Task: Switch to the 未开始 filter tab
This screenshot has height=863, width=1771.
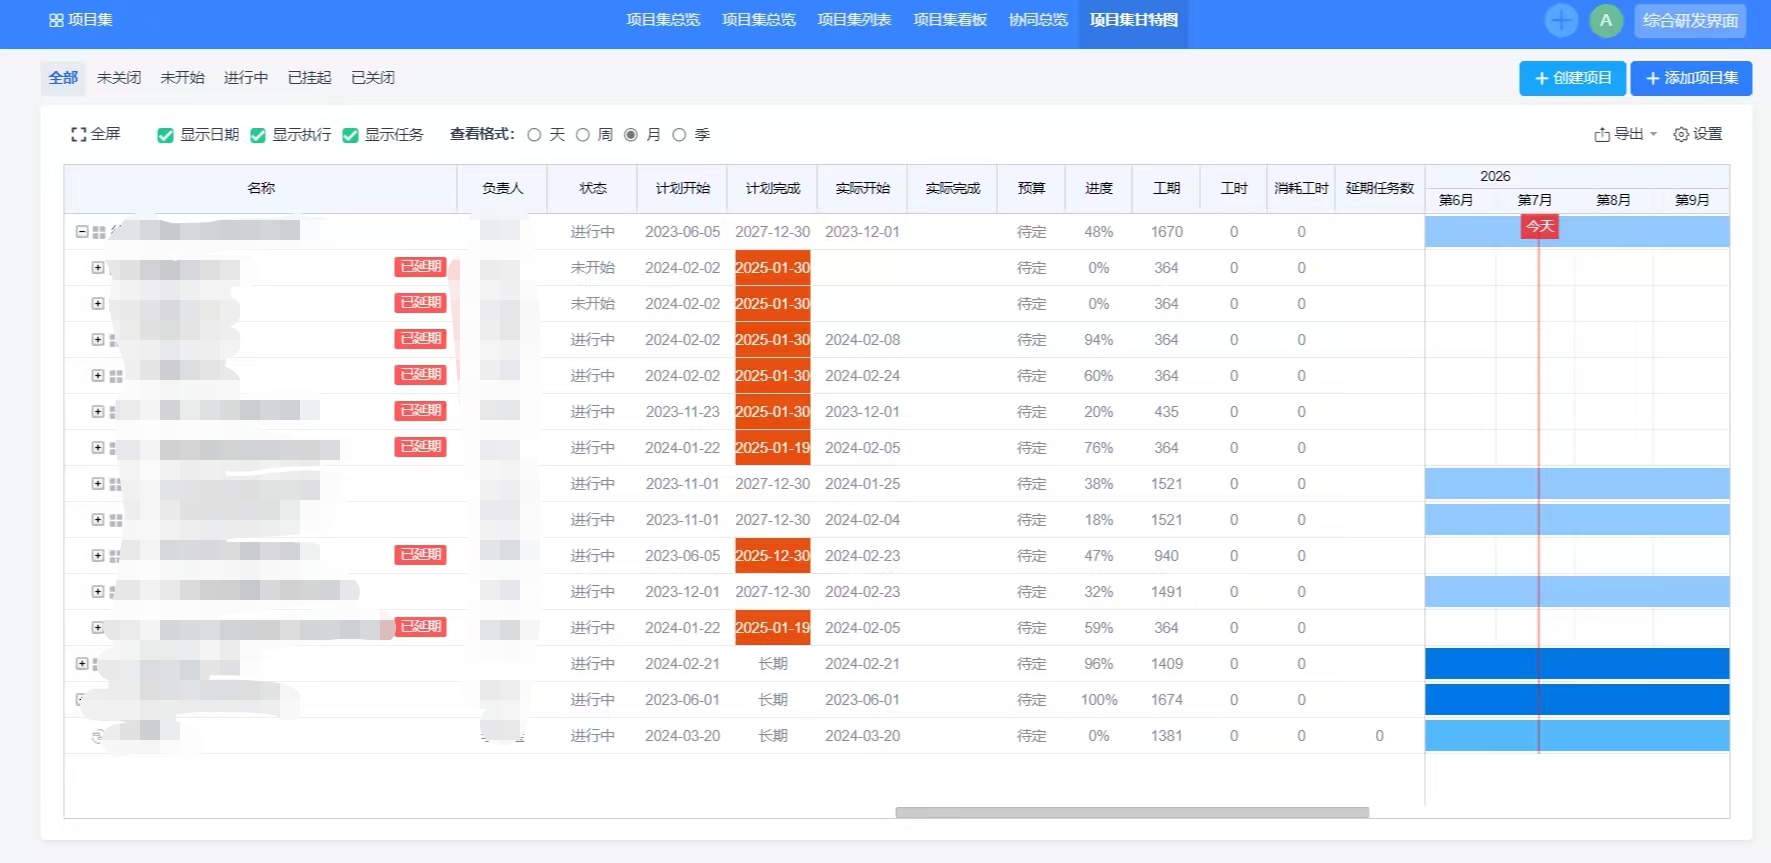Action: 182,78
